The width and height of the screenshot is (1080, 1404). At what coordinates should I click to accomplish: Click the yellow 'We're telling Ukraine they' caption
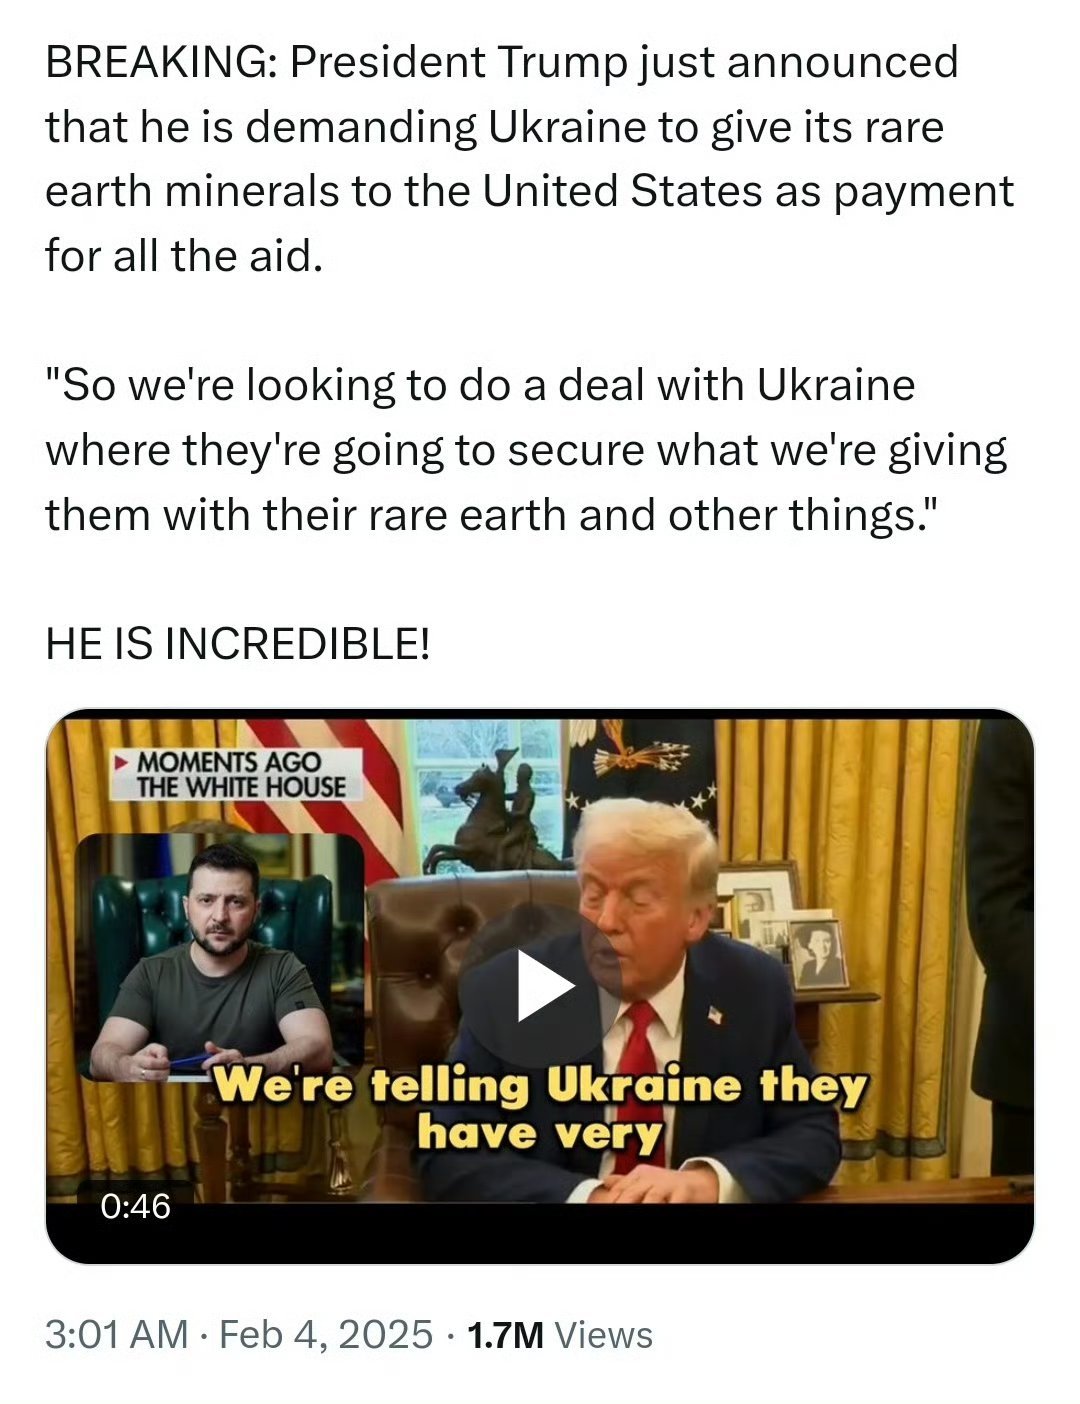[539, 1085]
